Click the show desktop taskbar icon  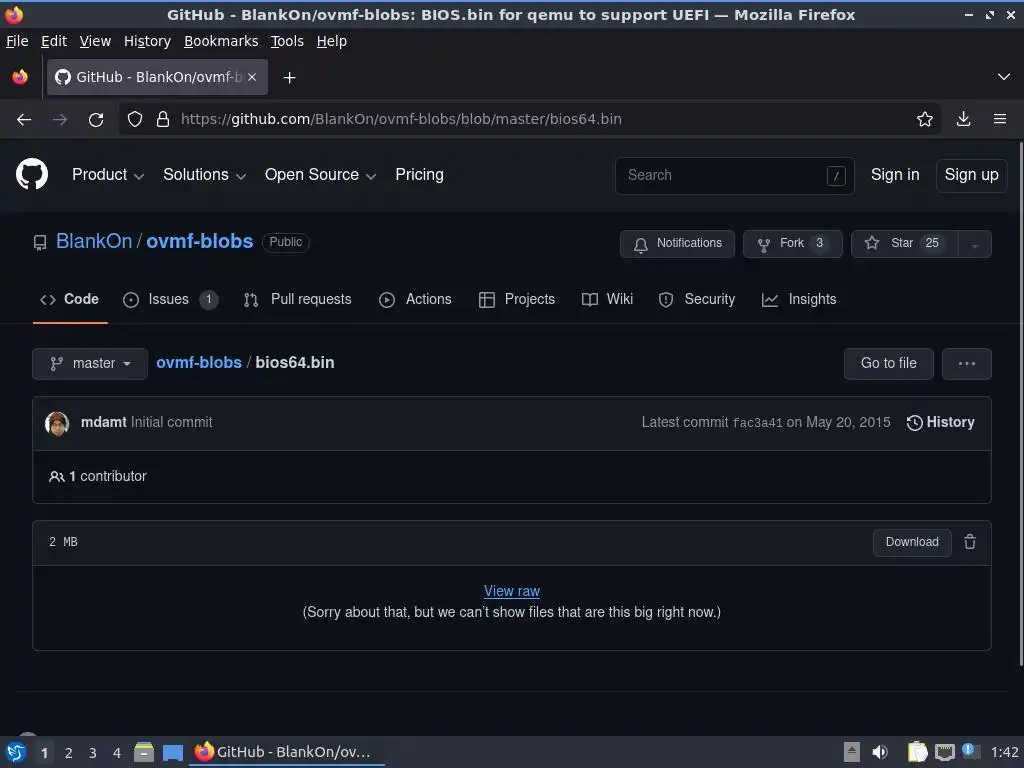pyautogui.click(x=172, y=753)
